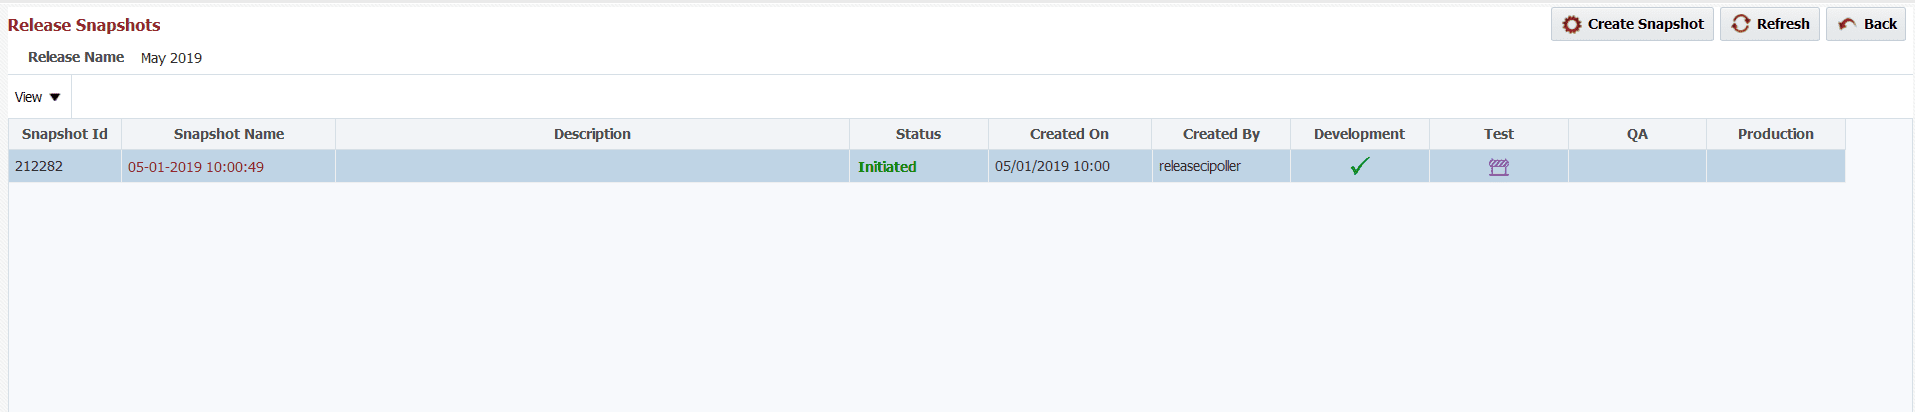Viewport: 1915px width, 412px height.
Task: Click the Production column header
Action: [x=1775, y=134]
